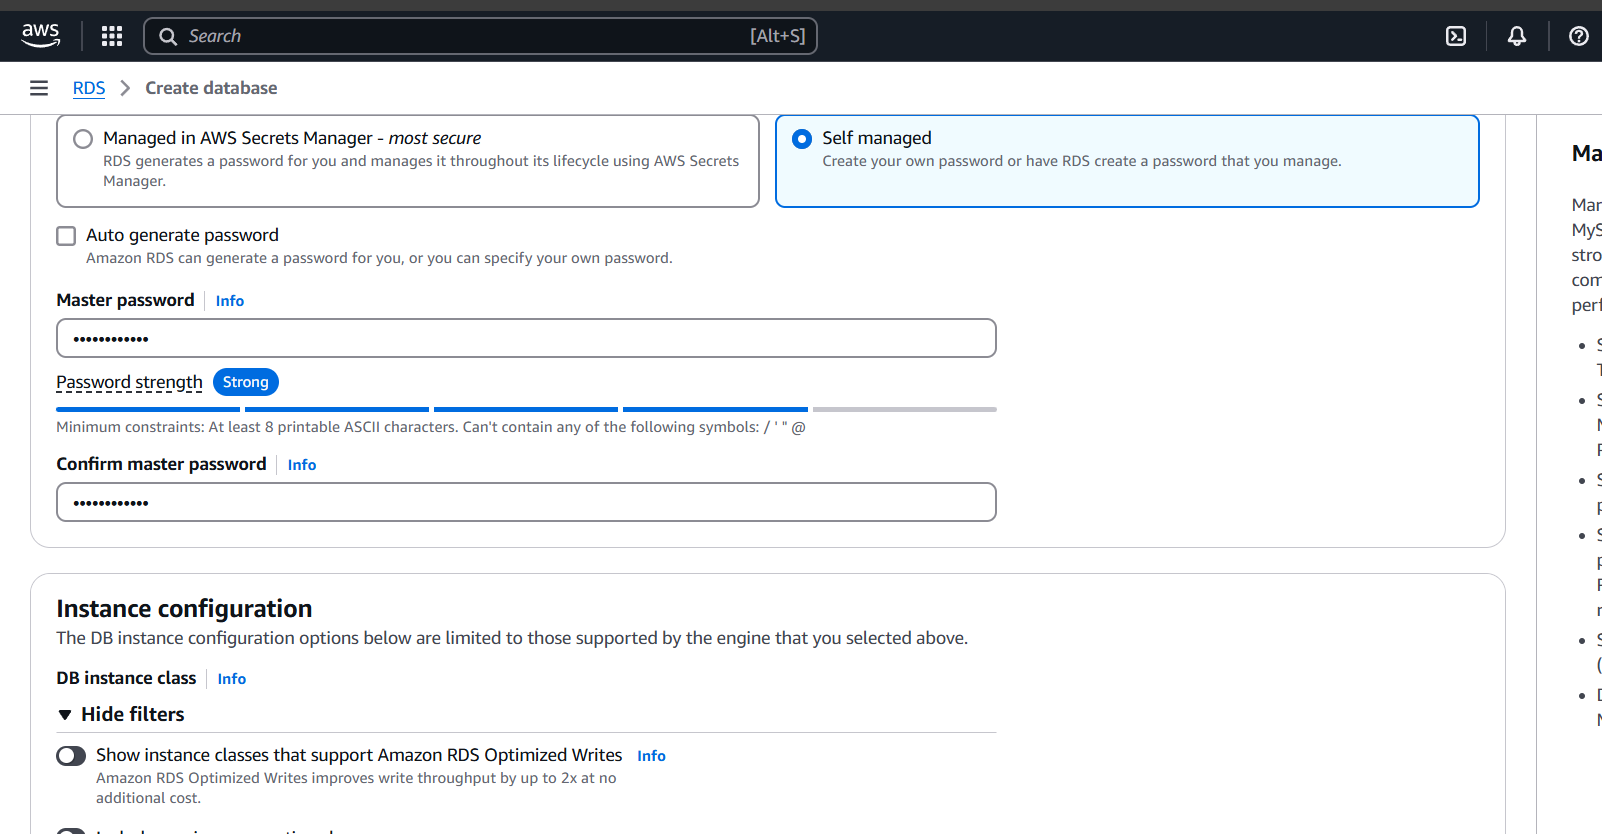
Task: Click the Instance configuration heading
Action: click(x=184, y=608)
